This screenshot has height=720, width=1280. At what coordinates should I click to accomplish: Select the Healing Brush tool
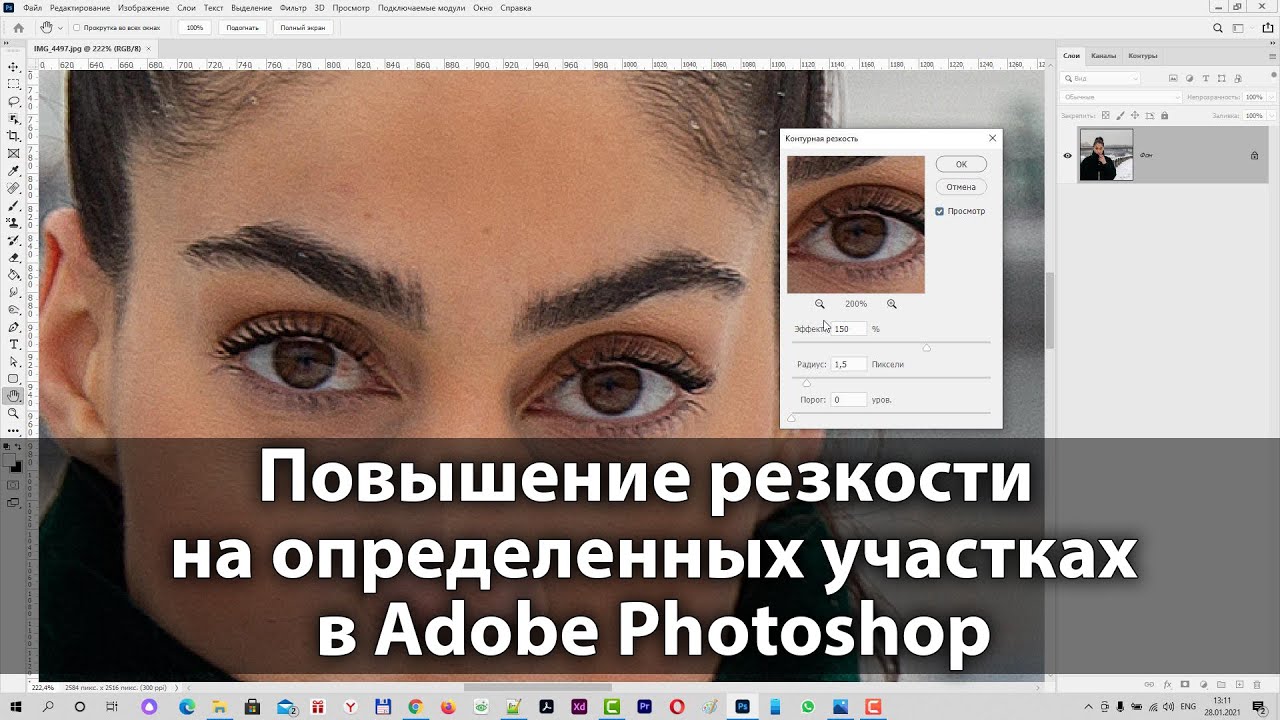[13, 188]
